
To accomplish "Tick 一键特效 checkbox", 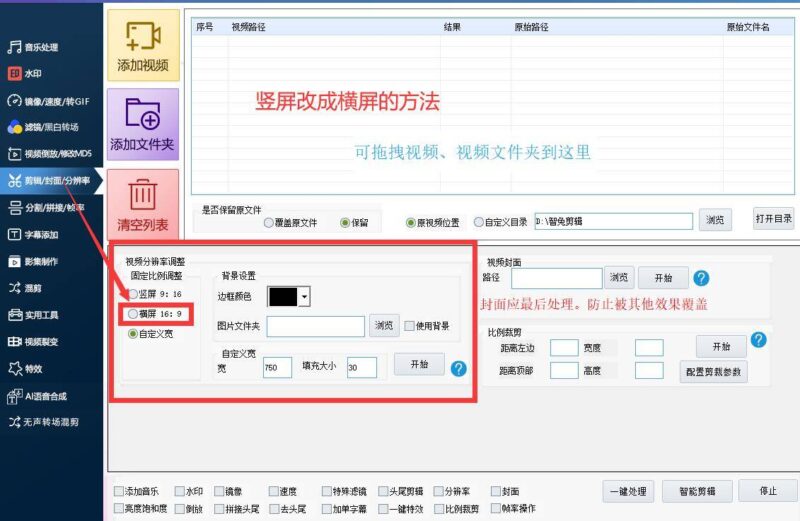I will [401, 508].
